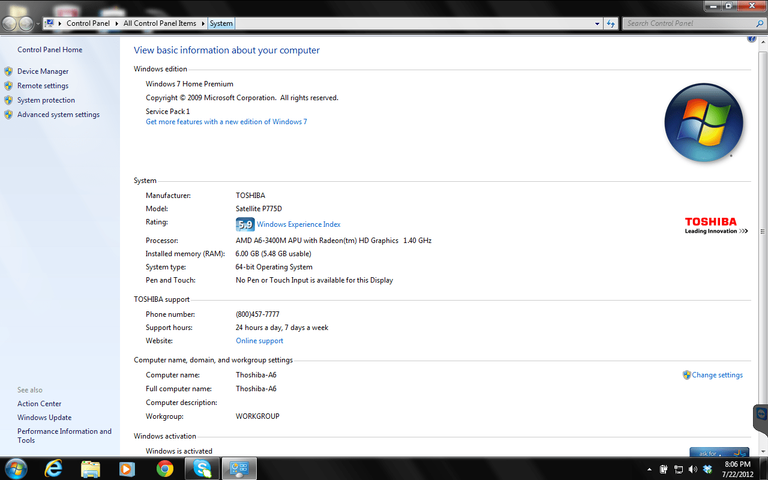Open the help question mark icon

pyautogui.click(x=751, y=39)
